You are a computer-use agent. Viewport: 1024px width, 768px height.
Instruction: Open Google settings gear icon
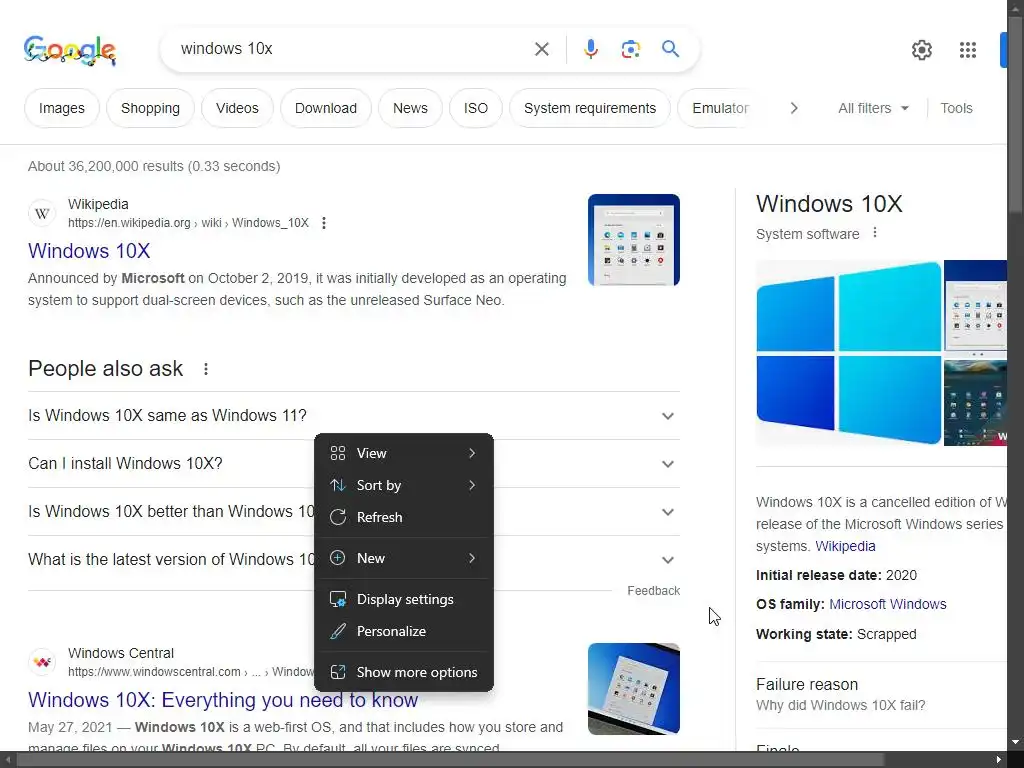[x=921, y=50]
